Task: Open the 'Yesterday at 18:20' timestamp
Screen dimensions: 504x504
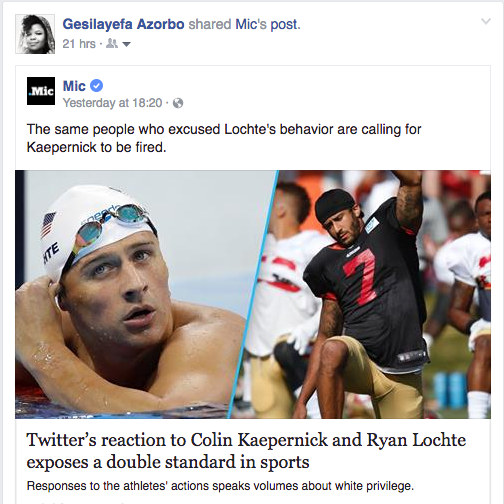Action: 112,103
